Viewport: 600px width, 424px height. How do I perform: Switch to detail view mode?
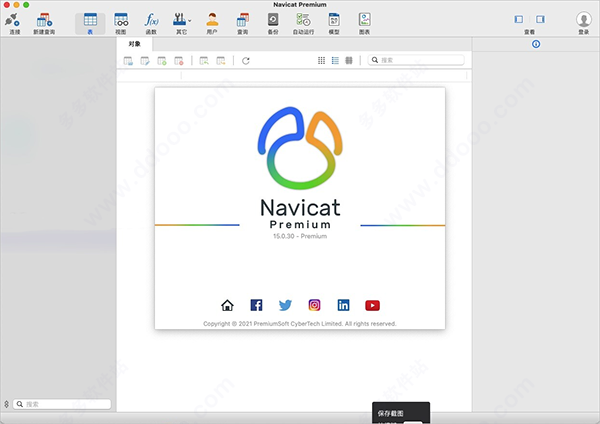click(x=349, y=60)
